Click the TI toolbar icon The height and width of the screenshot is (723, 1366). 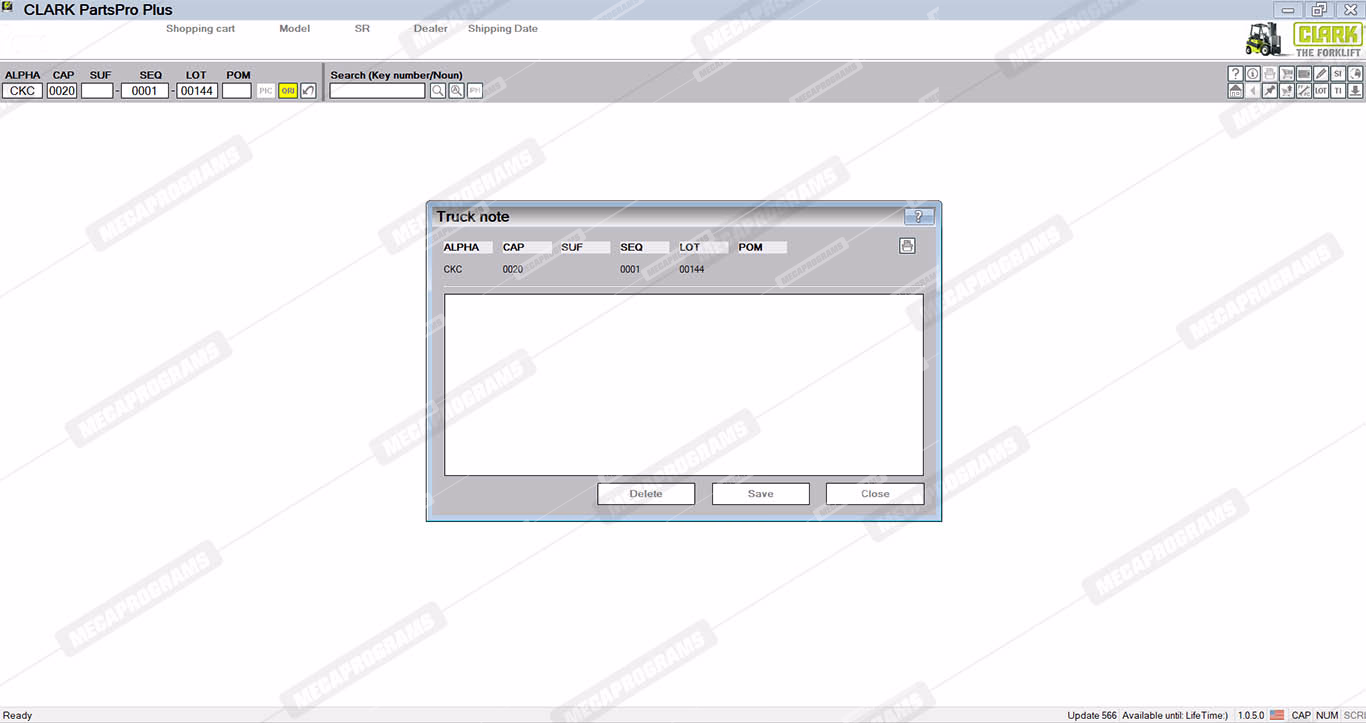(1338, 91)
